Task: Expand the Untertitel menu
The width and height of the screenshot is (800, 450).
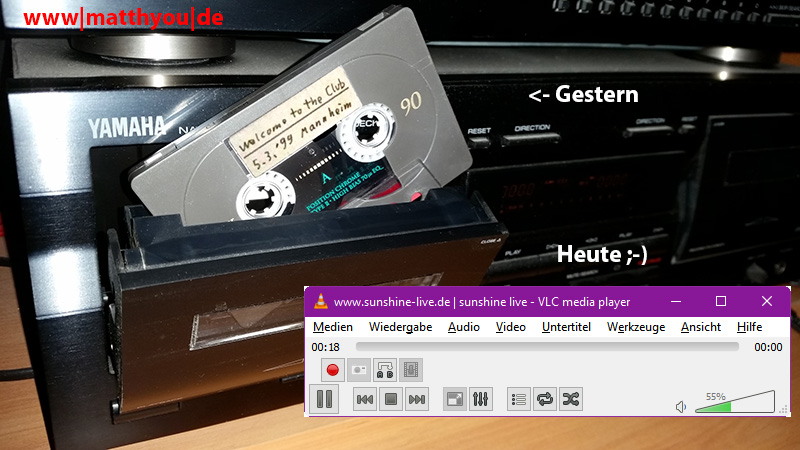Action: [x=566, y=327]
